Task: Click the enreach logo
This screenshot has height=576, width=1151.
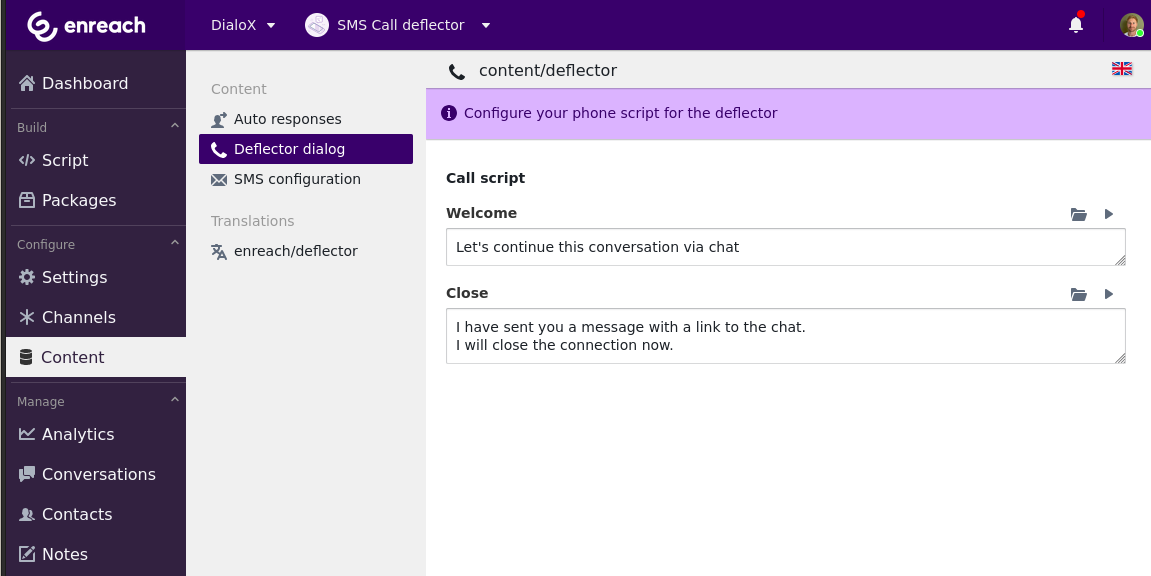Action: pyautogui.click(x=86, y=26)
